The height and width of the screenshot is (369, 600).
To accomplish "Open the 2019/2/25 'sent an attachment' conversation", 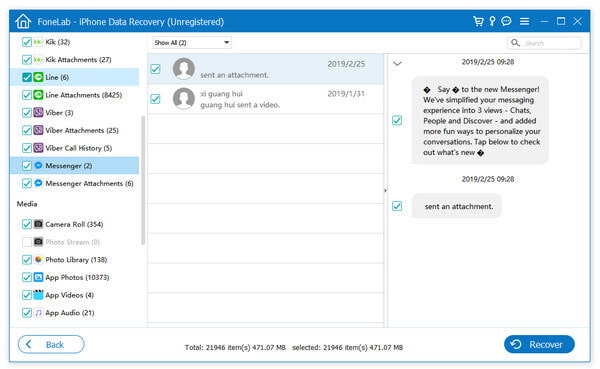I will click(266, 69).
